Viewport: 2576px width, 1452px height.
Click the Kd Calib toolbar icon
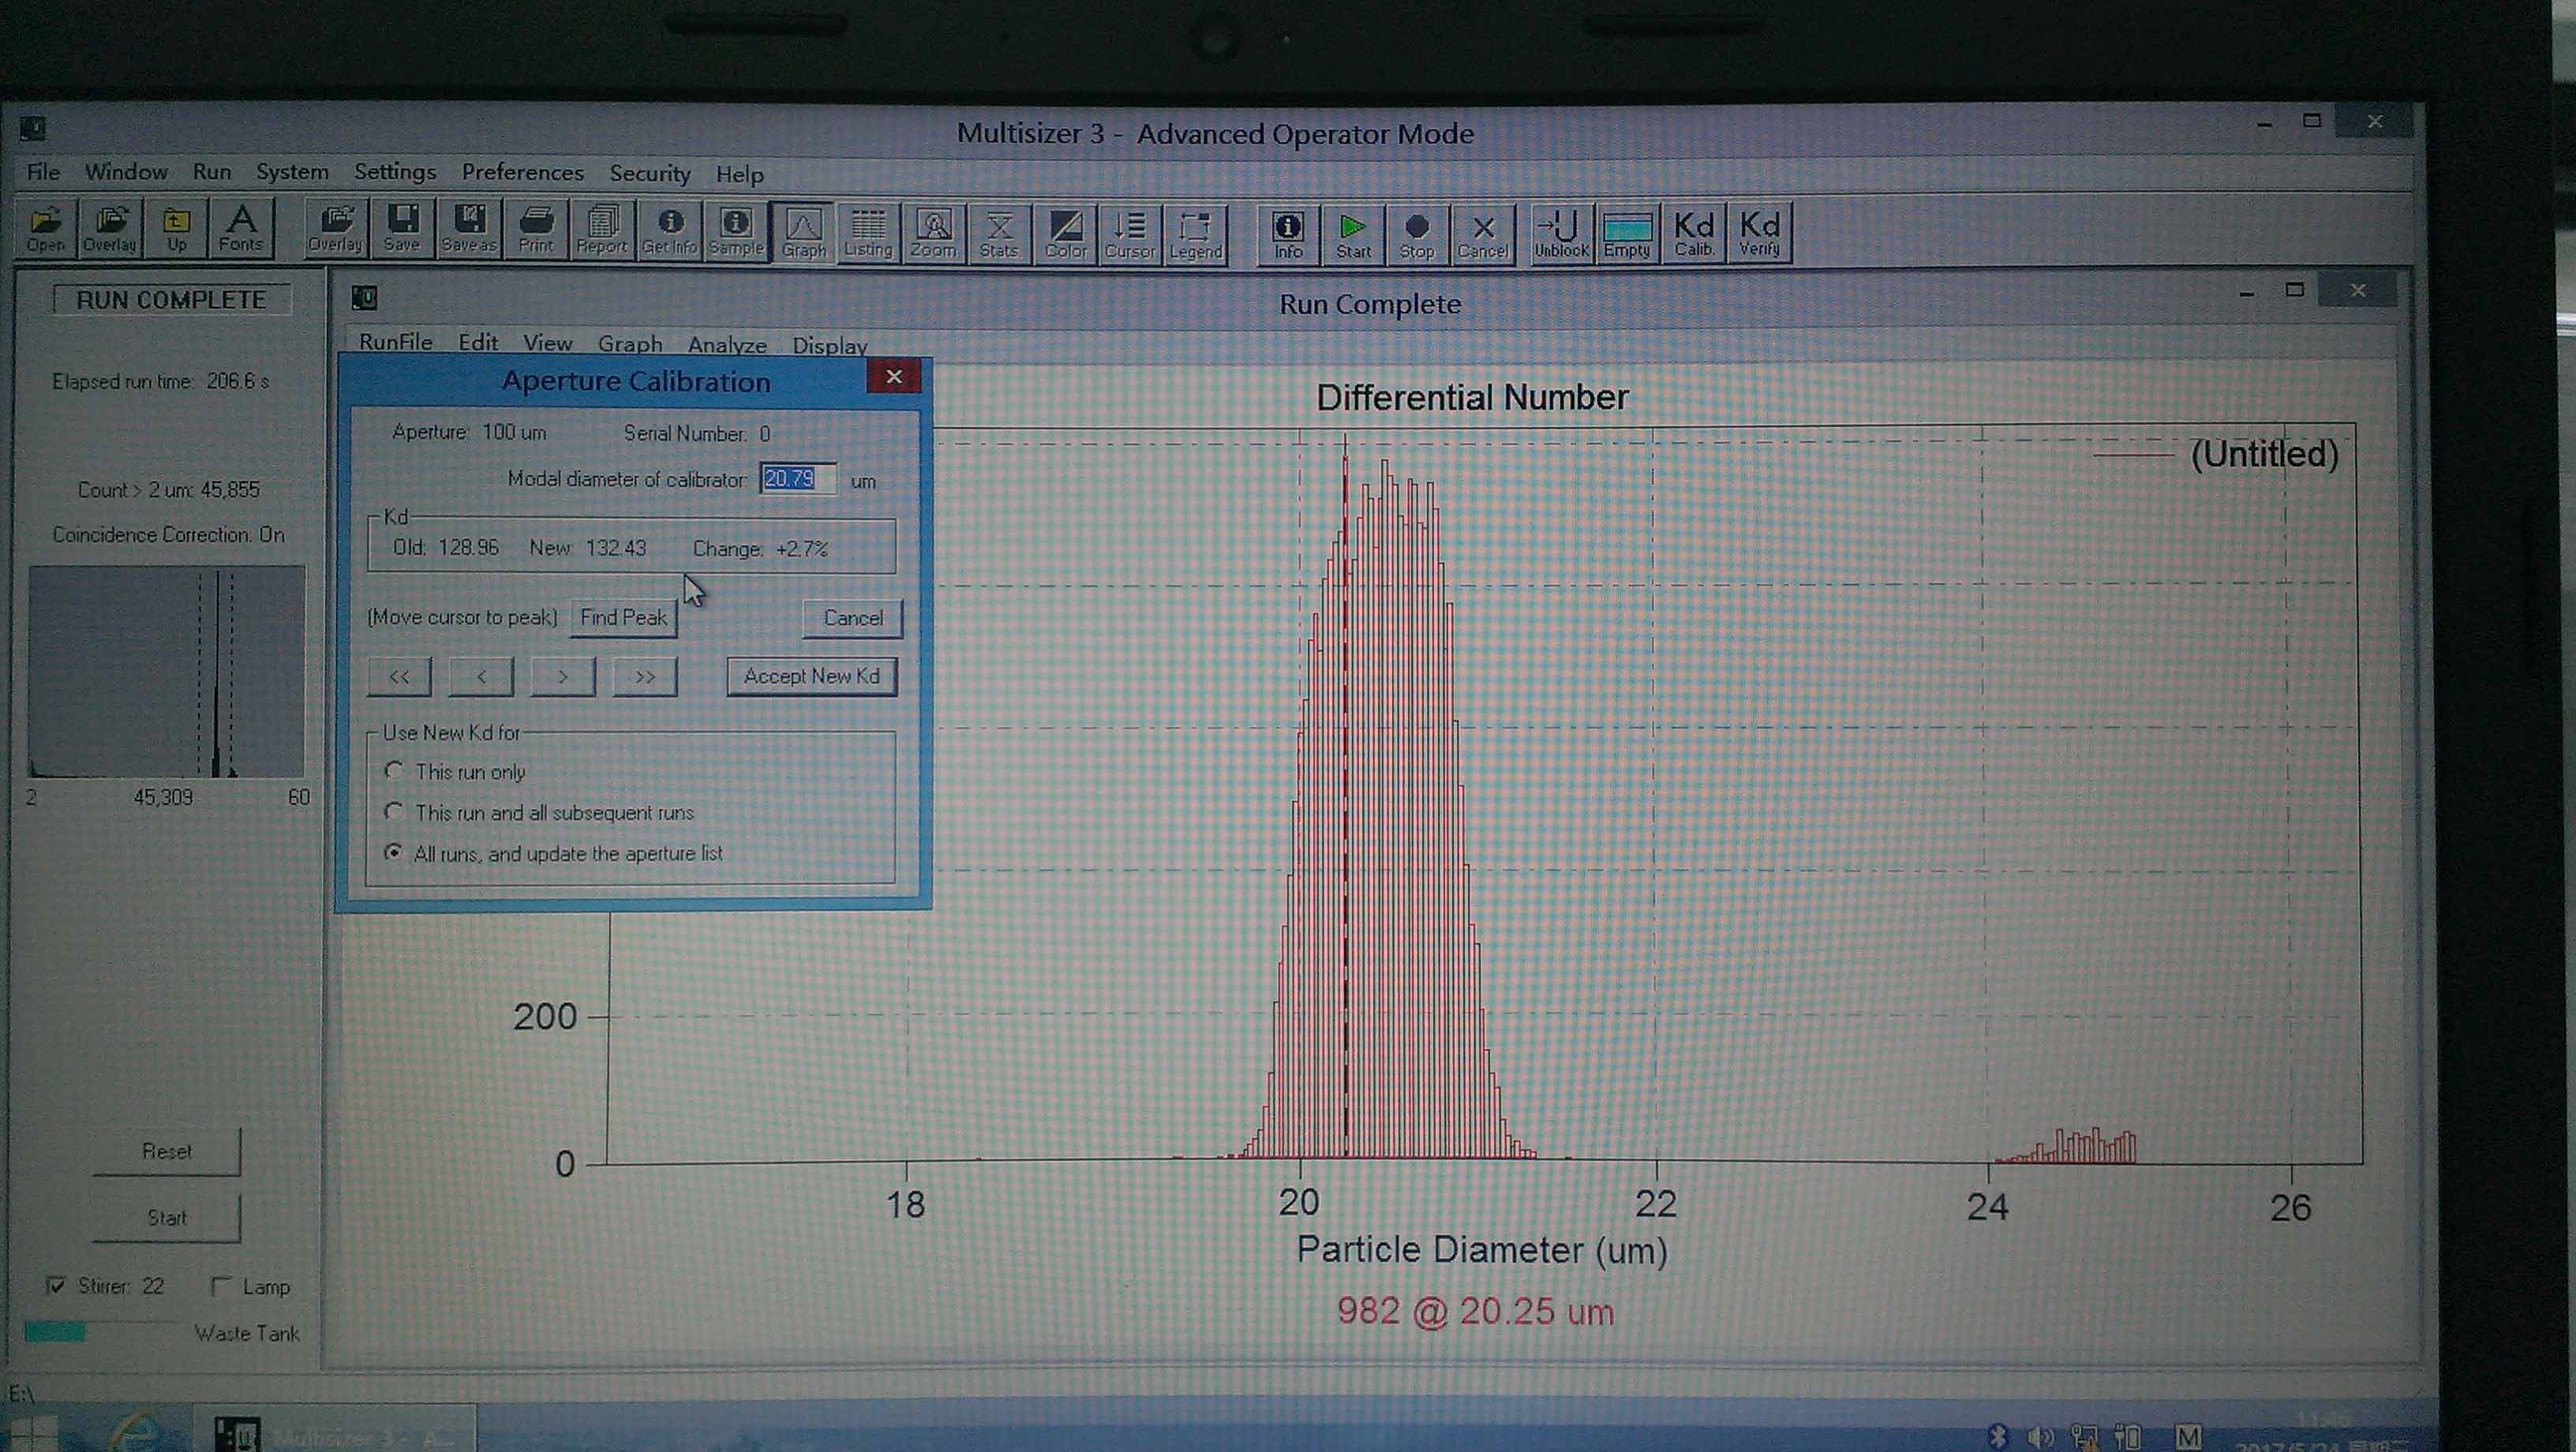pyautogui.click(x=1693, y=233)
